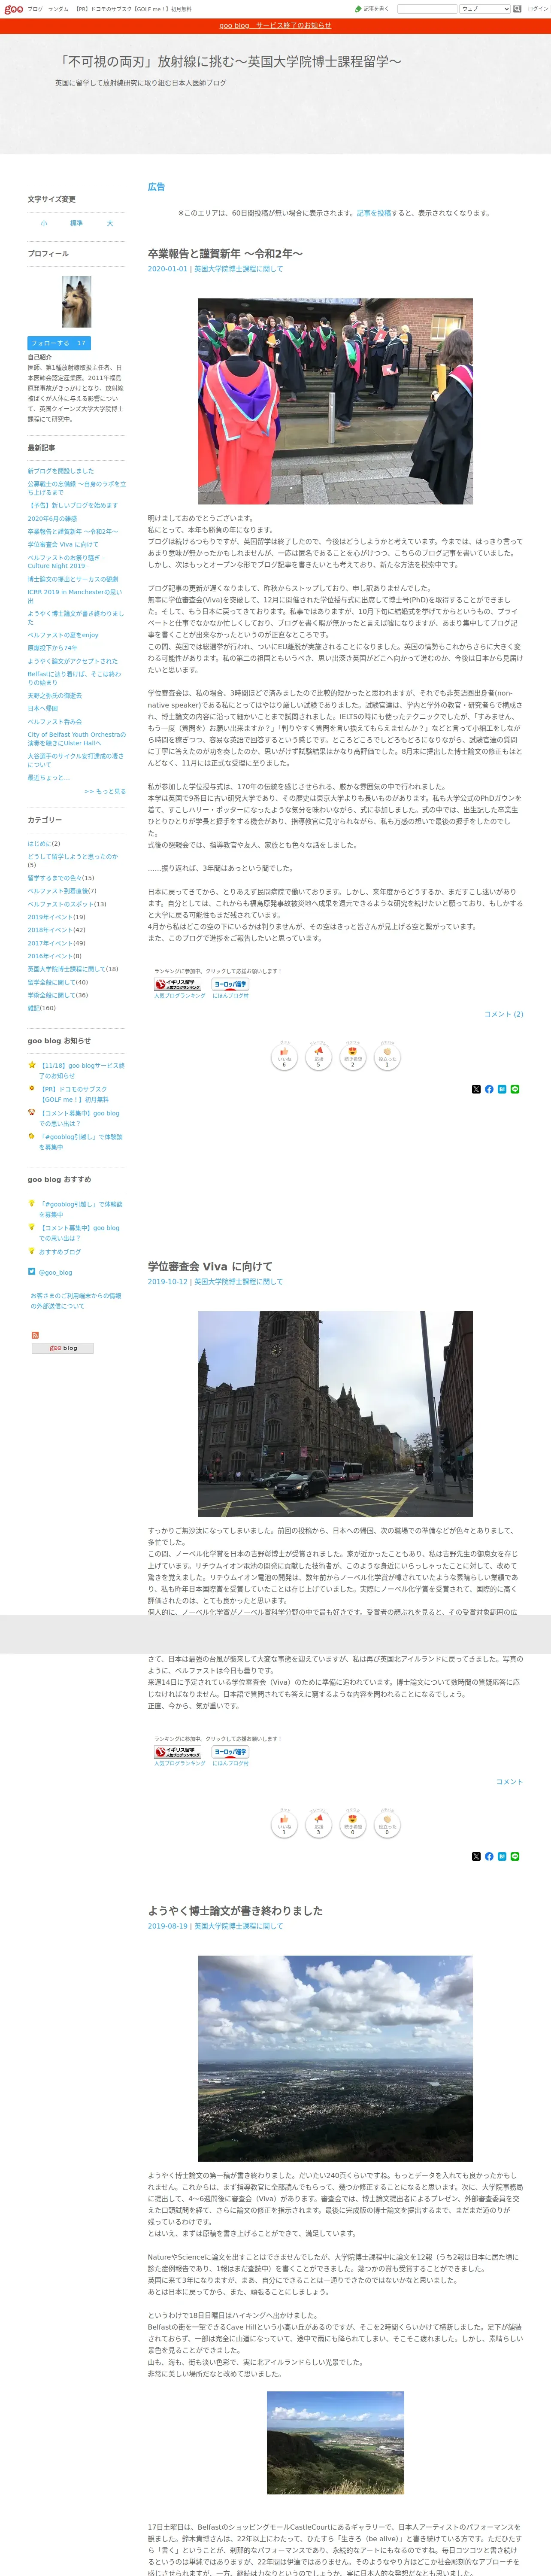Click the 役立った reaction showing 1 on the first post
Screen dimensions: 551x2576
(387, 1056)
